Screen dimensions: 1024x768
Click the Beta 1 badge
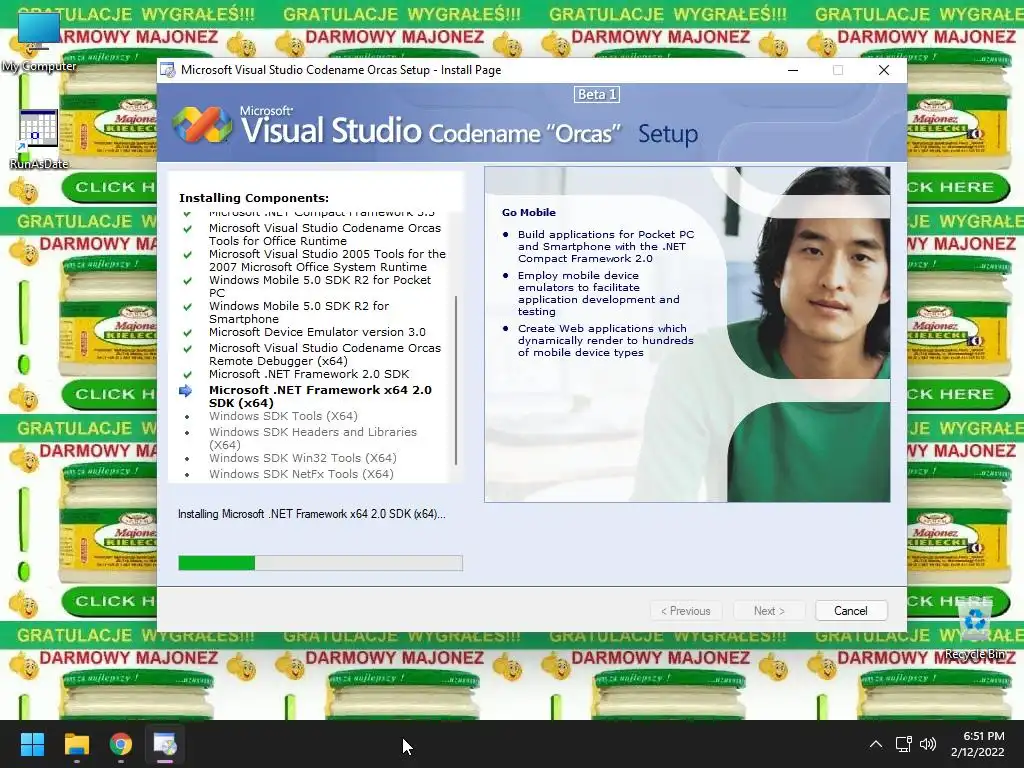point(597,95)
